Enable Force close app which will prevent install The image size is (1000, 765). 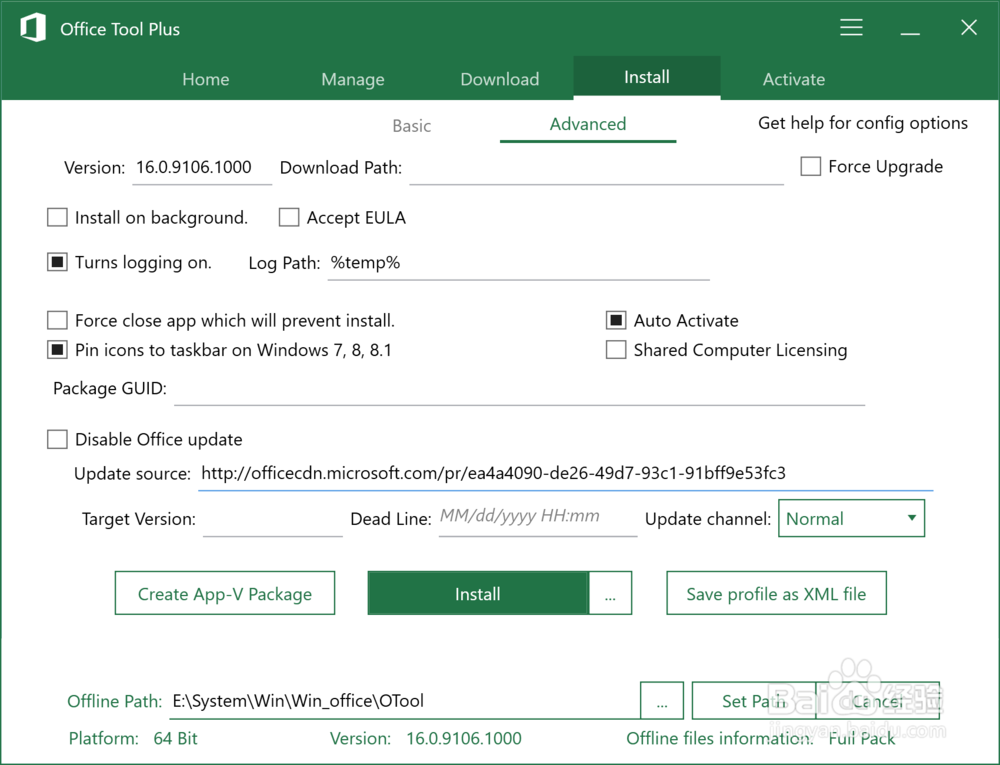pyautogui.click(x=57, y=320)
